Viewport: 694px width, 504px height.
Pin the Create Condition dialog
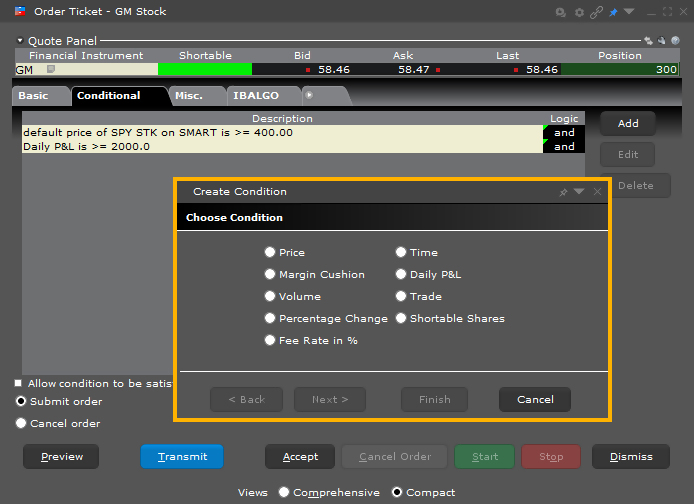coord(563,192)
